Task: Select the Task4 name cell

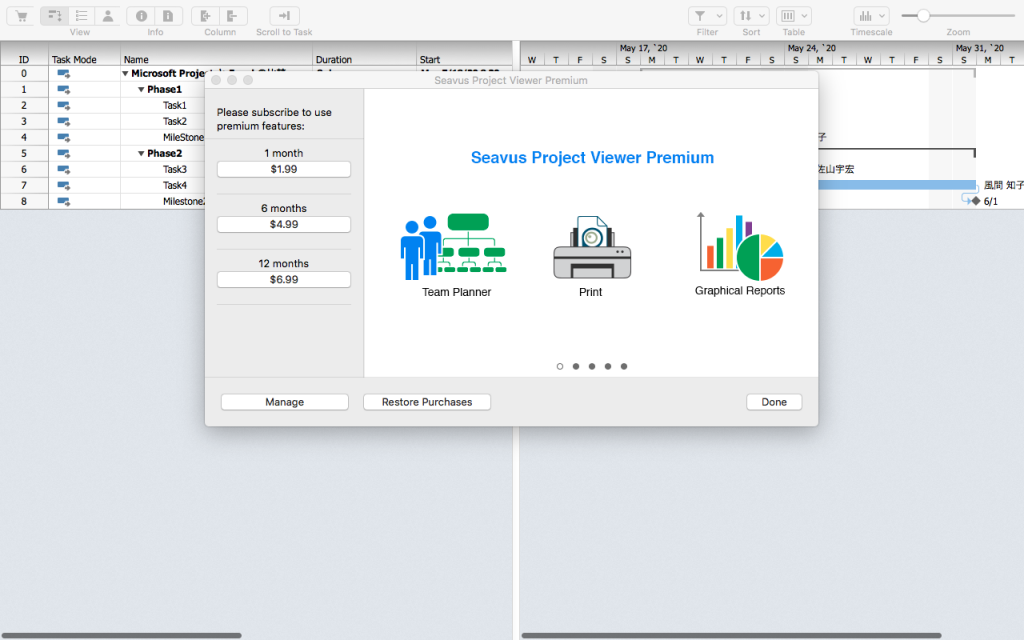Action: [174, 185]
